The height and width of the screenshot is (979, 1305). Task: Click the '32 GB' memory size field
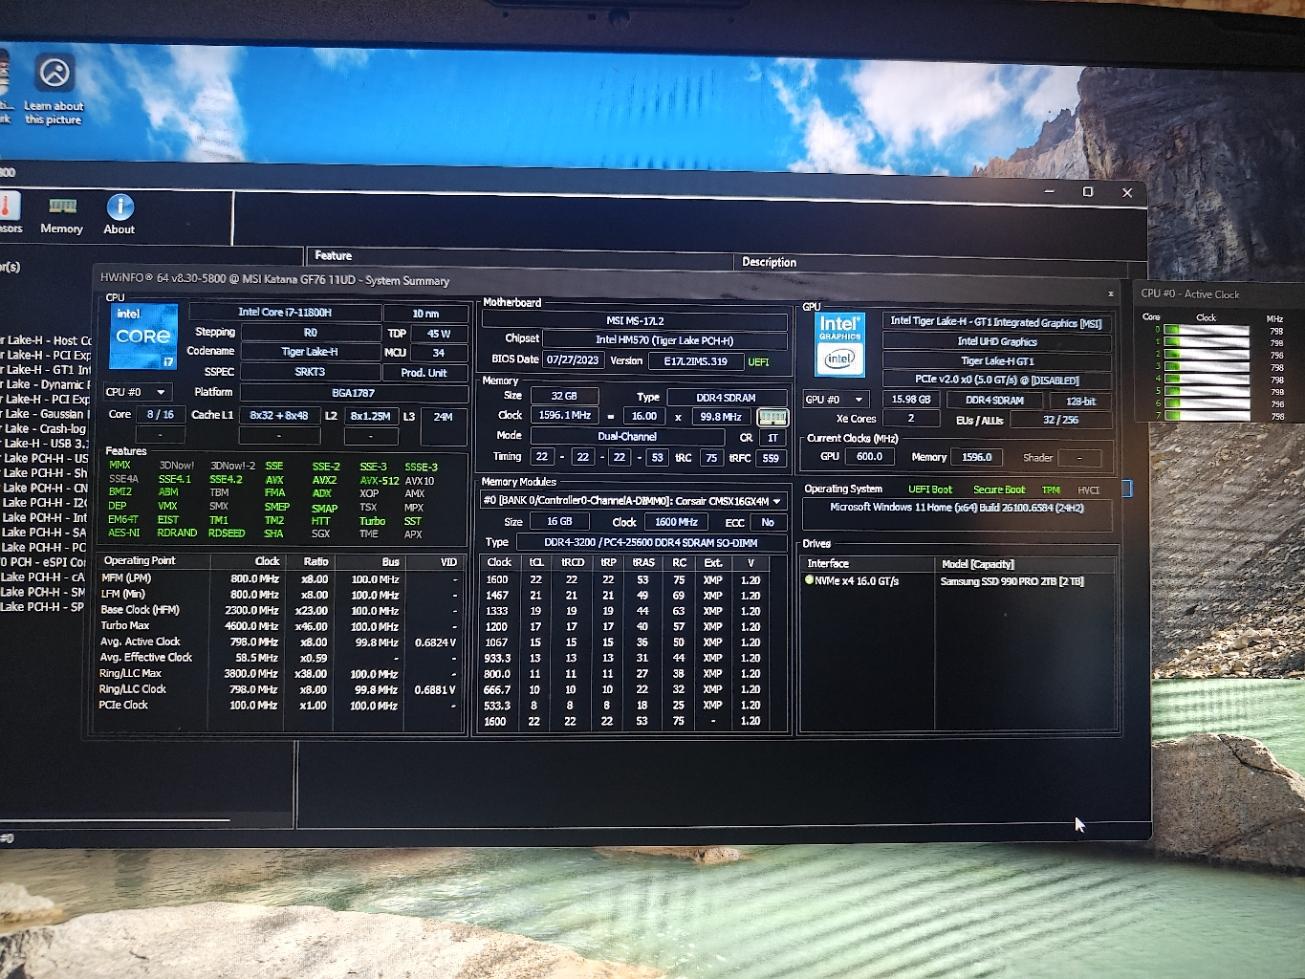click(x=564, y=396)
